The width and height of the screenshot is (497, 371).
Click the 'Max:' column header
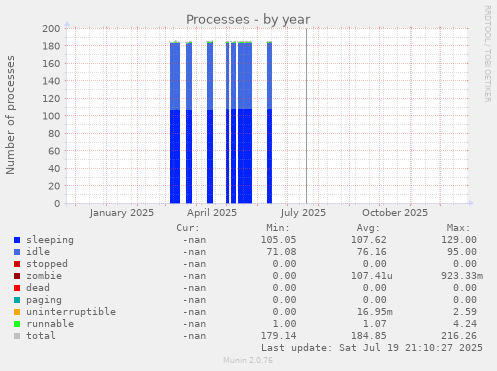click(459, 228)
